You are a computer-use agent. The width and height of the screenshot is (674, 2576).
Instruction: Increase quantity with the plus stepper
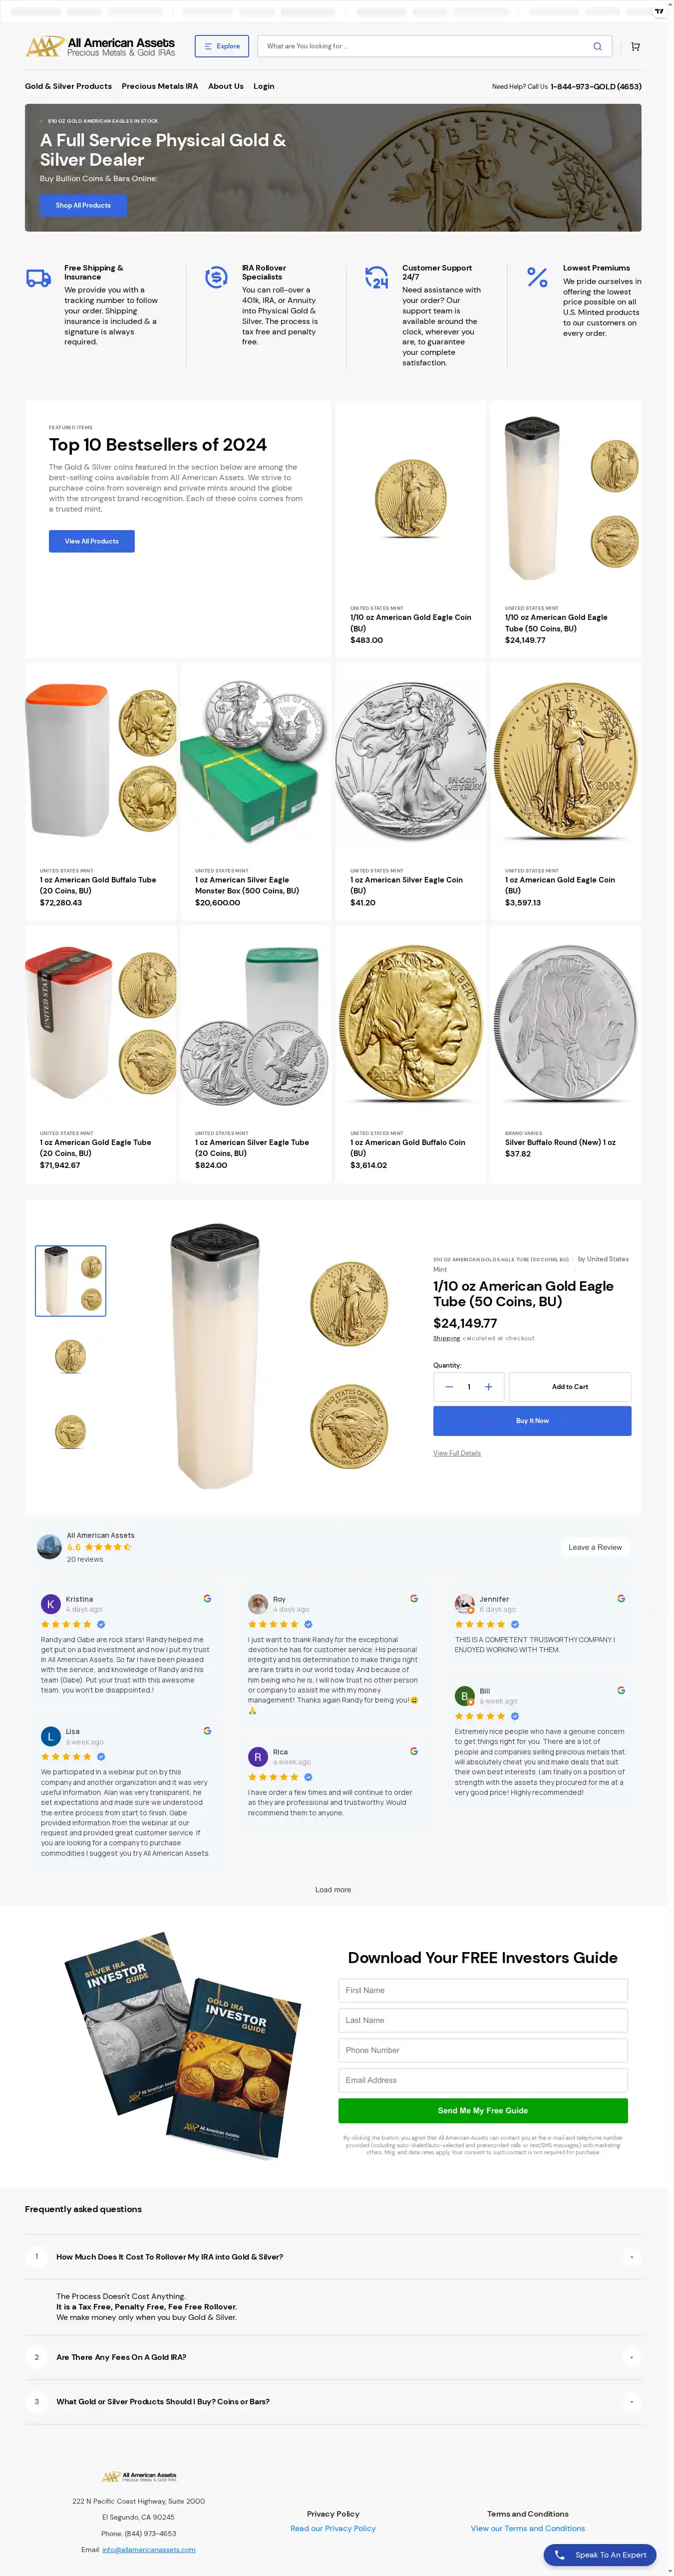coord(488,1386)
